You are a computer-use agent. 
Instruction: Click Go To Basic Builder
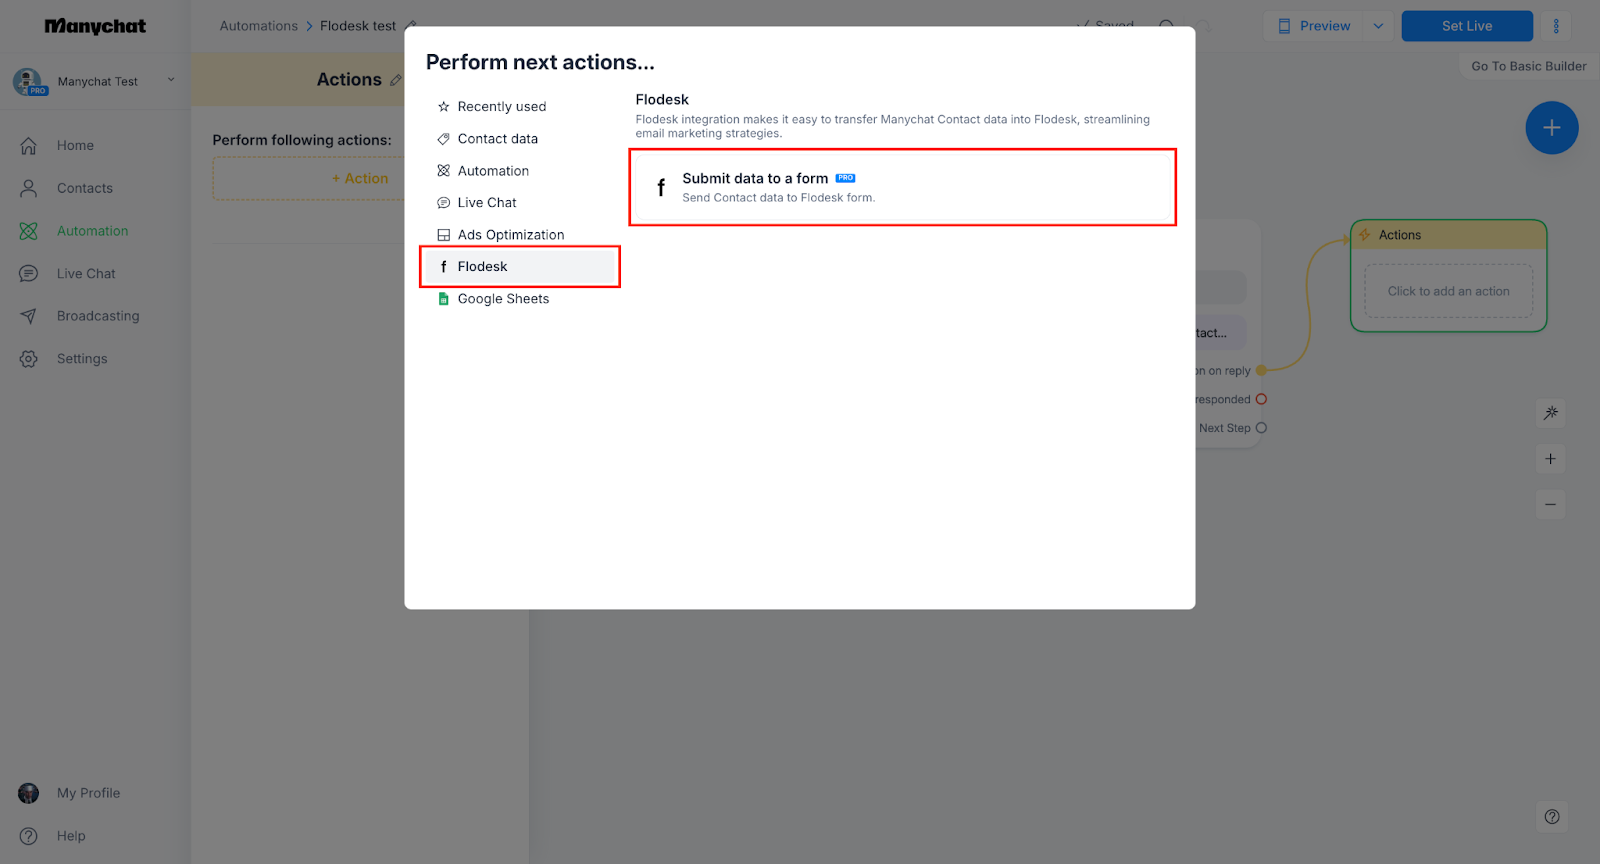(1528, 66)
